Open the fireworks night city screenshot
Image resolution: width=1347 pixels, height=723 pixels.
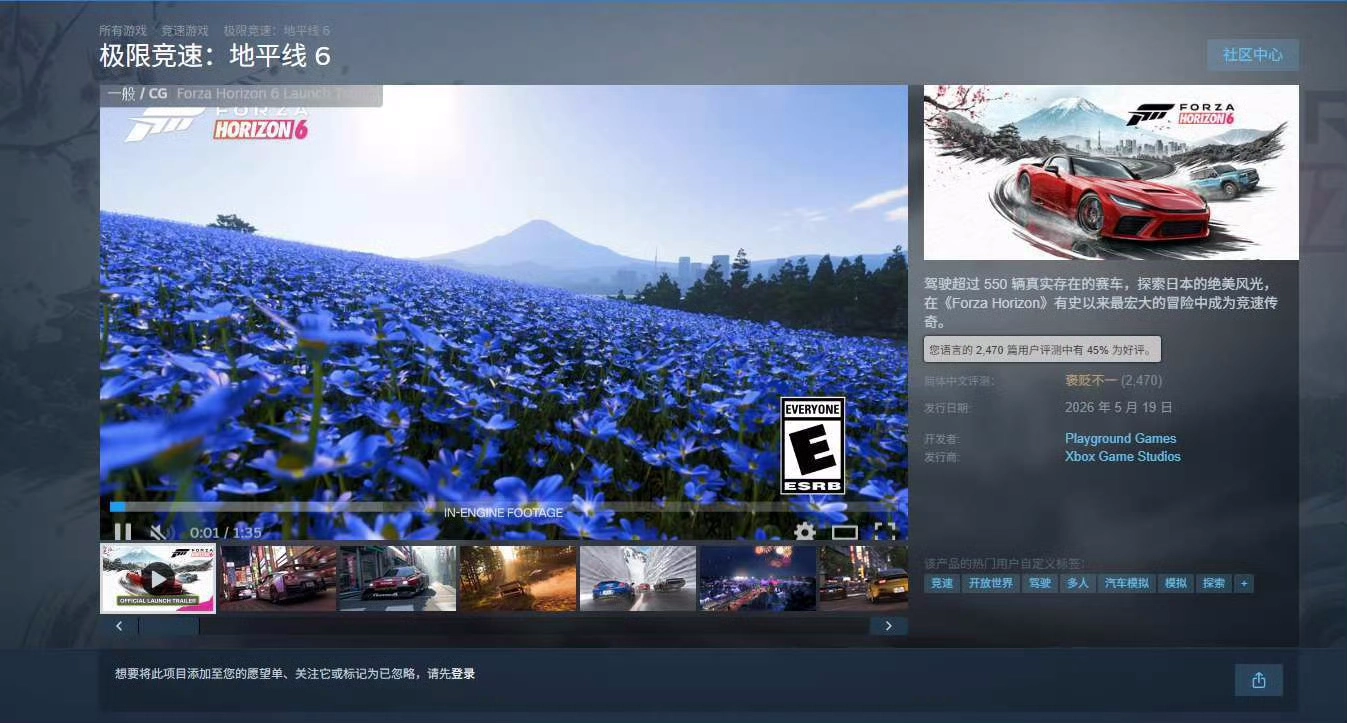pyautogui.click(x=758, y=578)
